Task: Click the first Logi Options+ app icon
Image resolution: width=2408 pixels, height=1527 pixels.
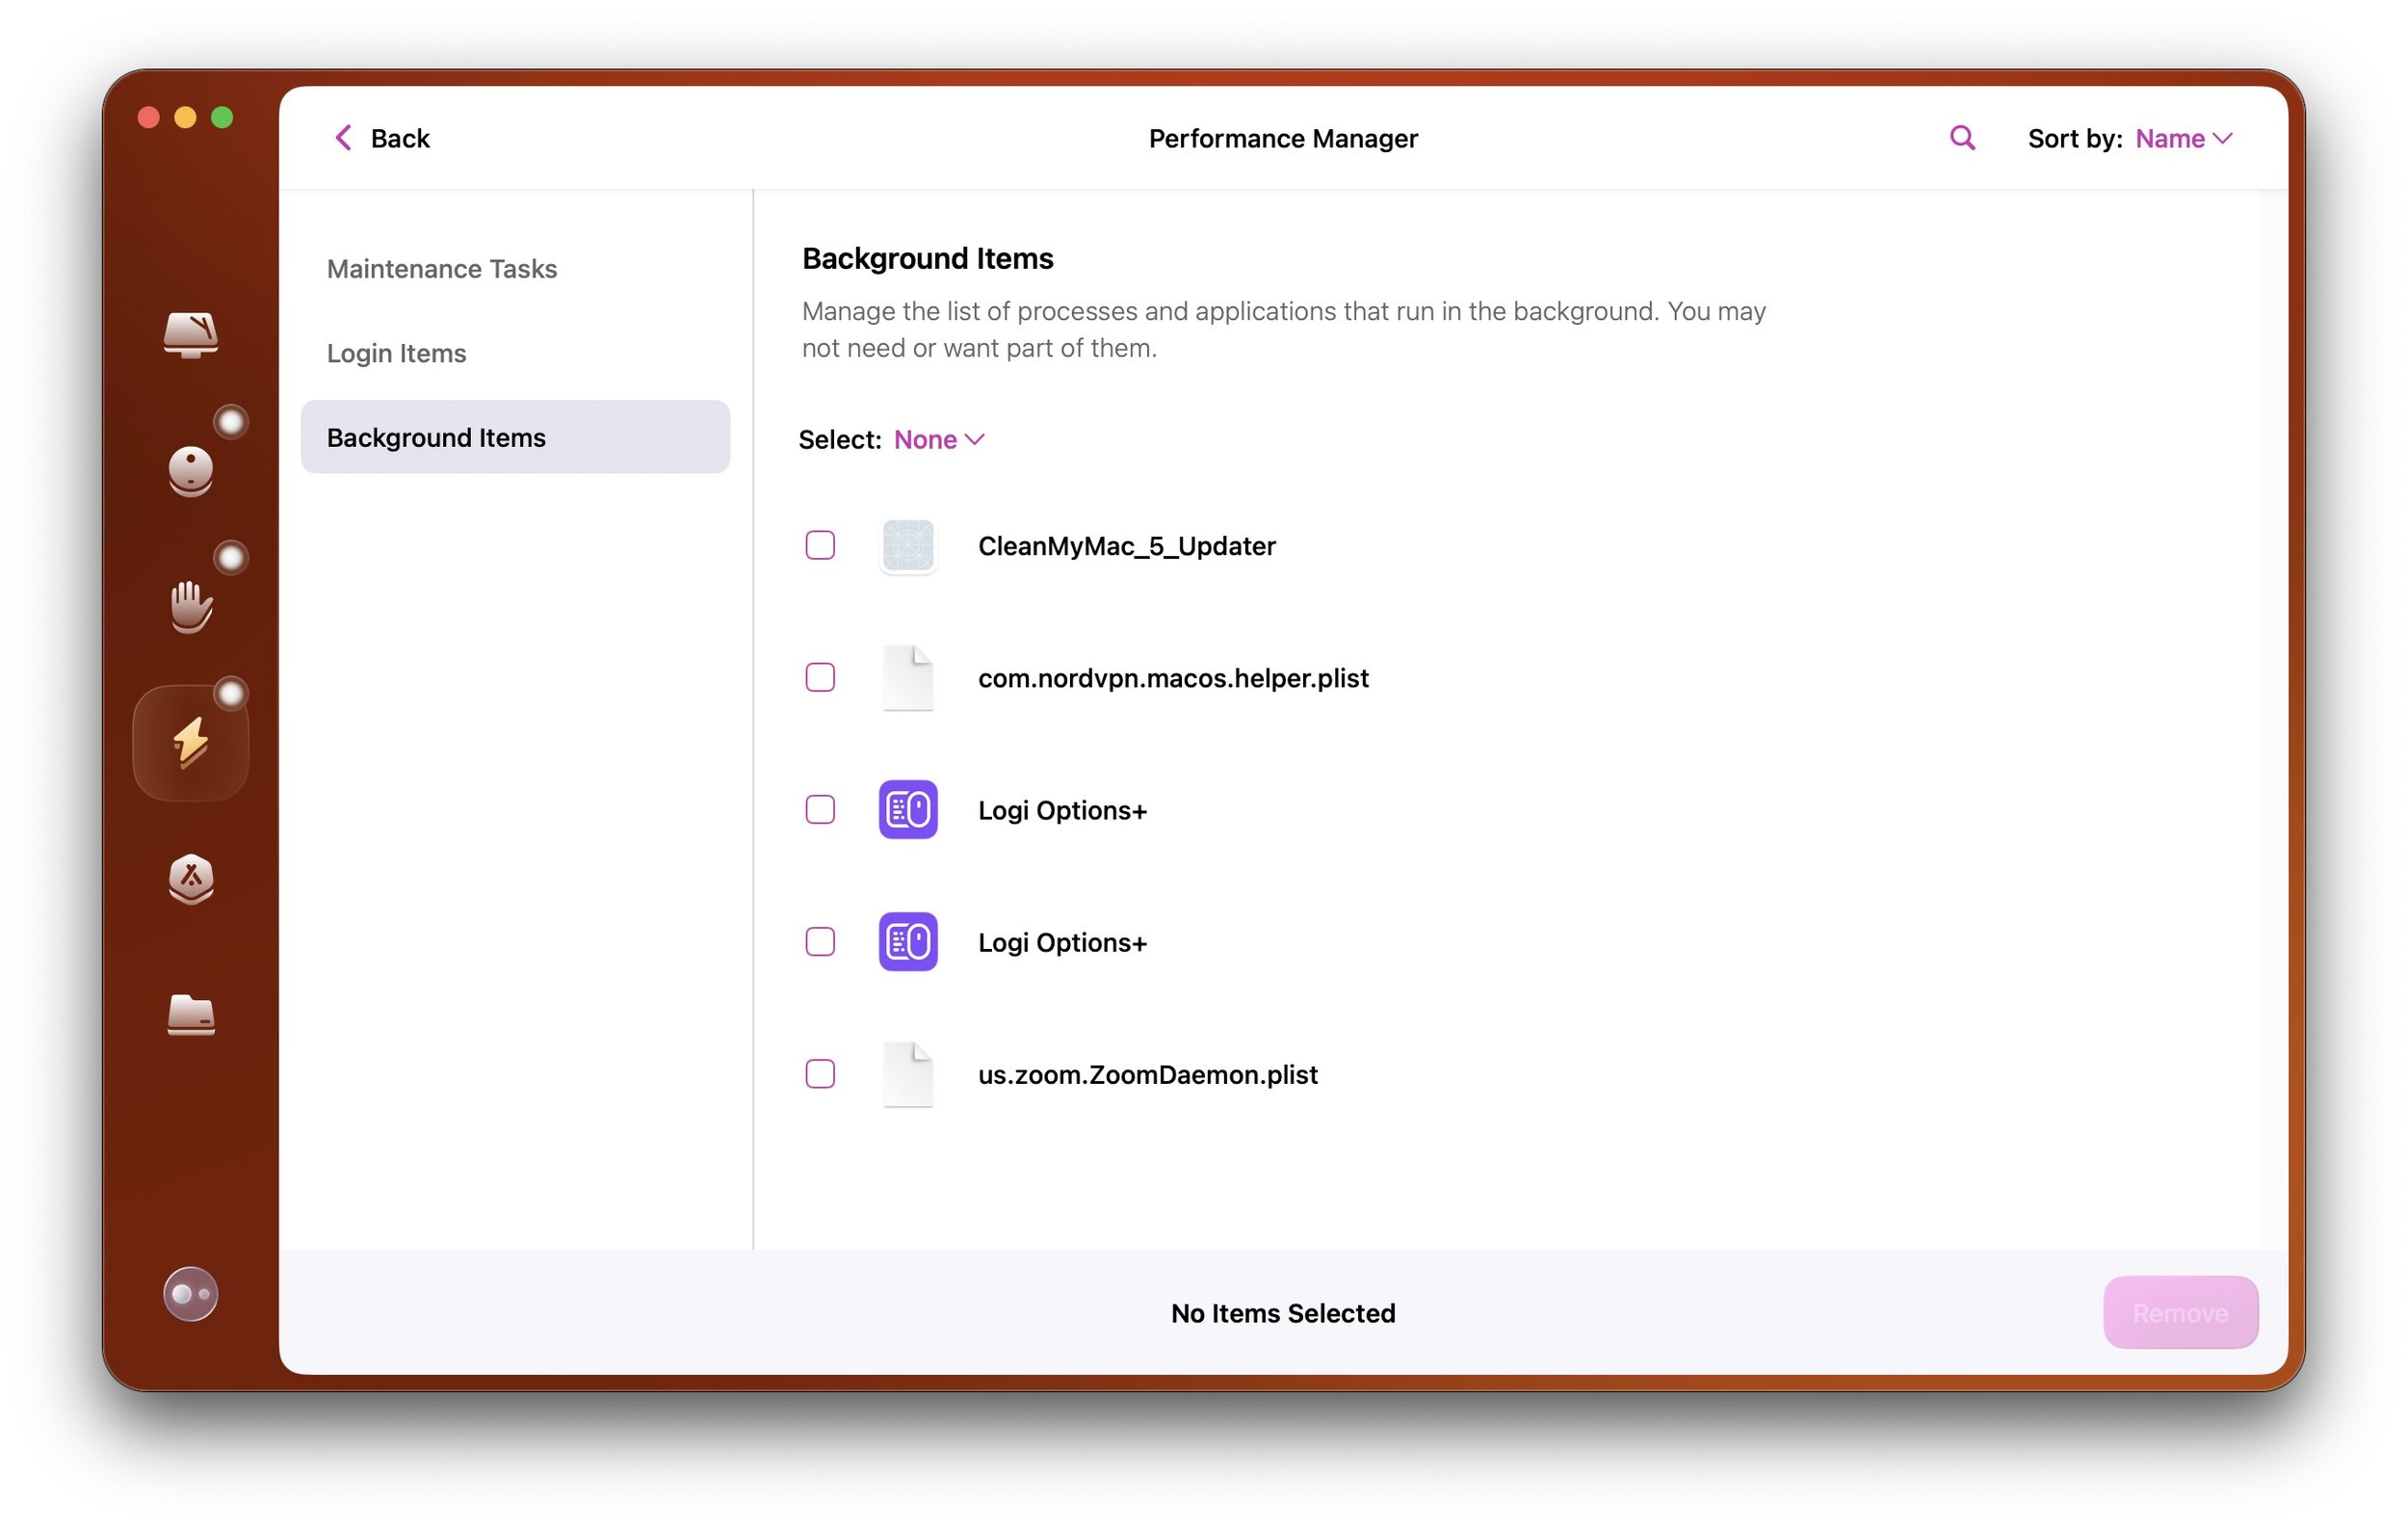Action: pos(908,810)
